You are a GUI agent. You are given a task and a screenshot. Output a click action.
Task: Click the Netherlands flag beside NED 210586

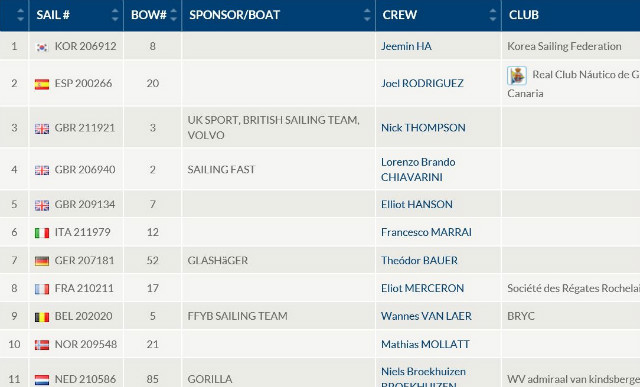[42, 380]
